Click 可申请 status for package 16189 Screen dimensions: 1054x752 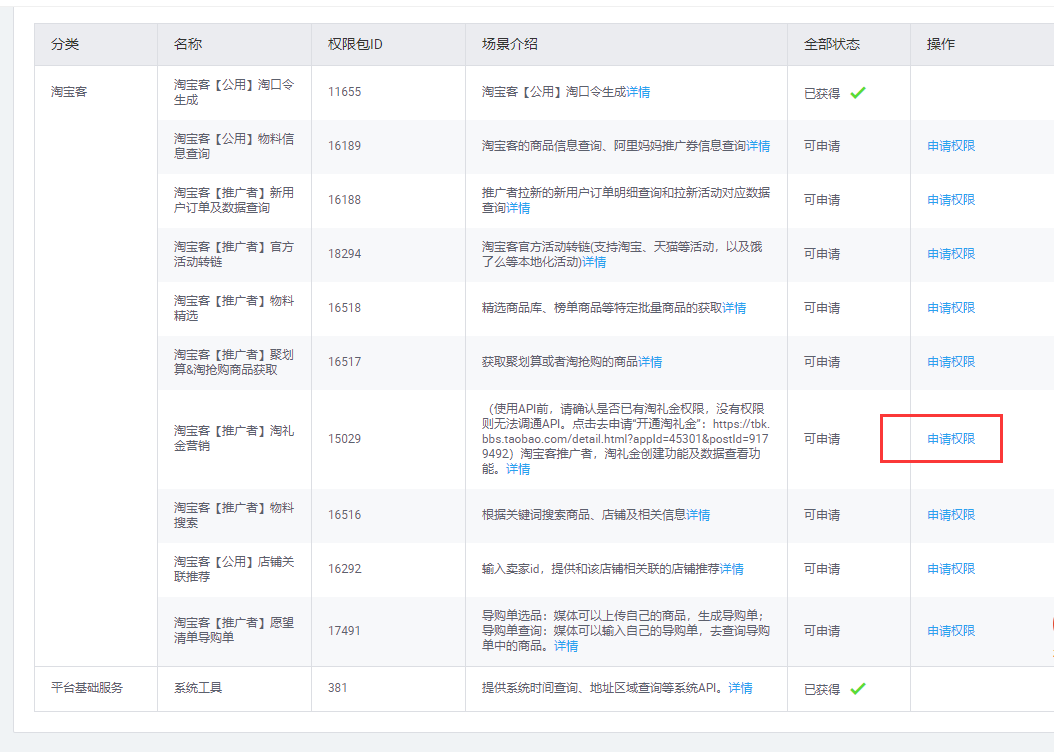coord(821,146)
